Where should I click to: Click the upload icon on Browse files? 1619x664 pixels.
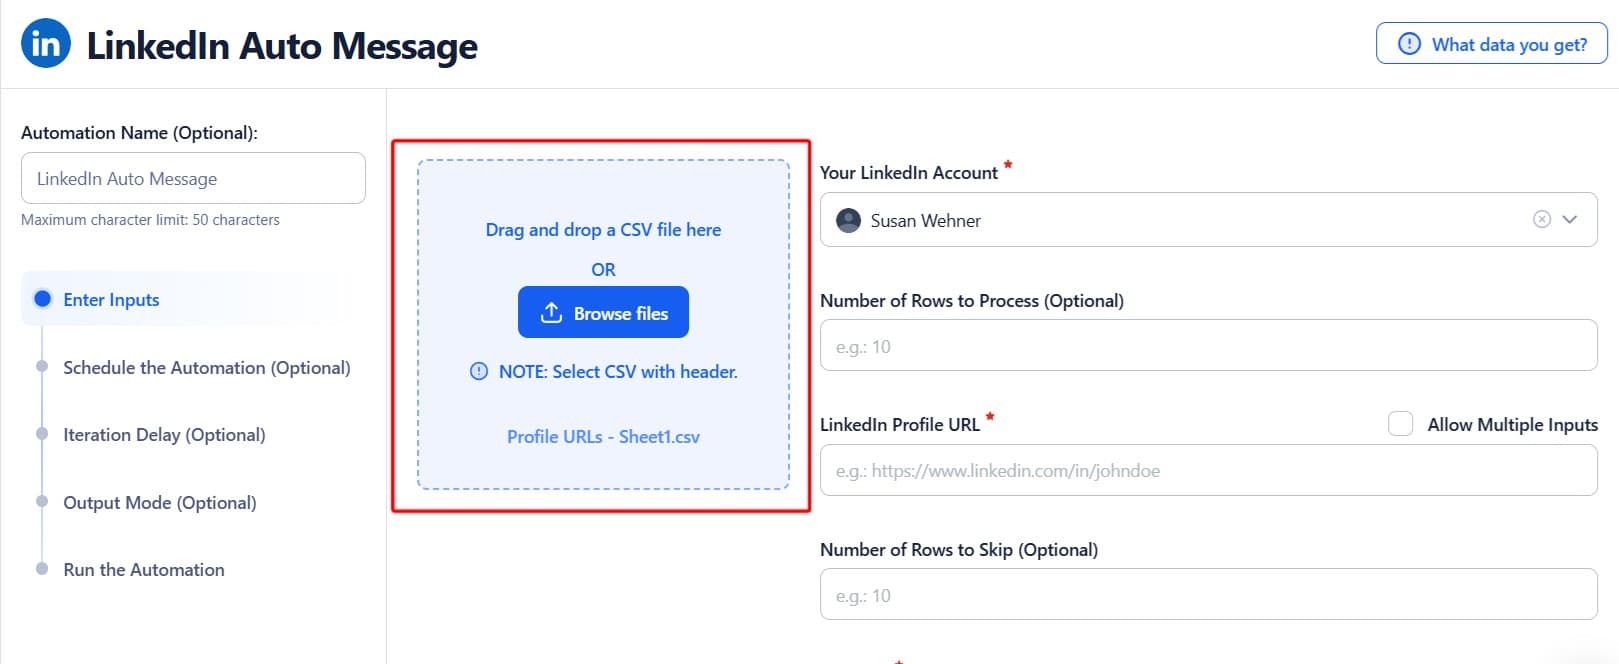(551, 313)
